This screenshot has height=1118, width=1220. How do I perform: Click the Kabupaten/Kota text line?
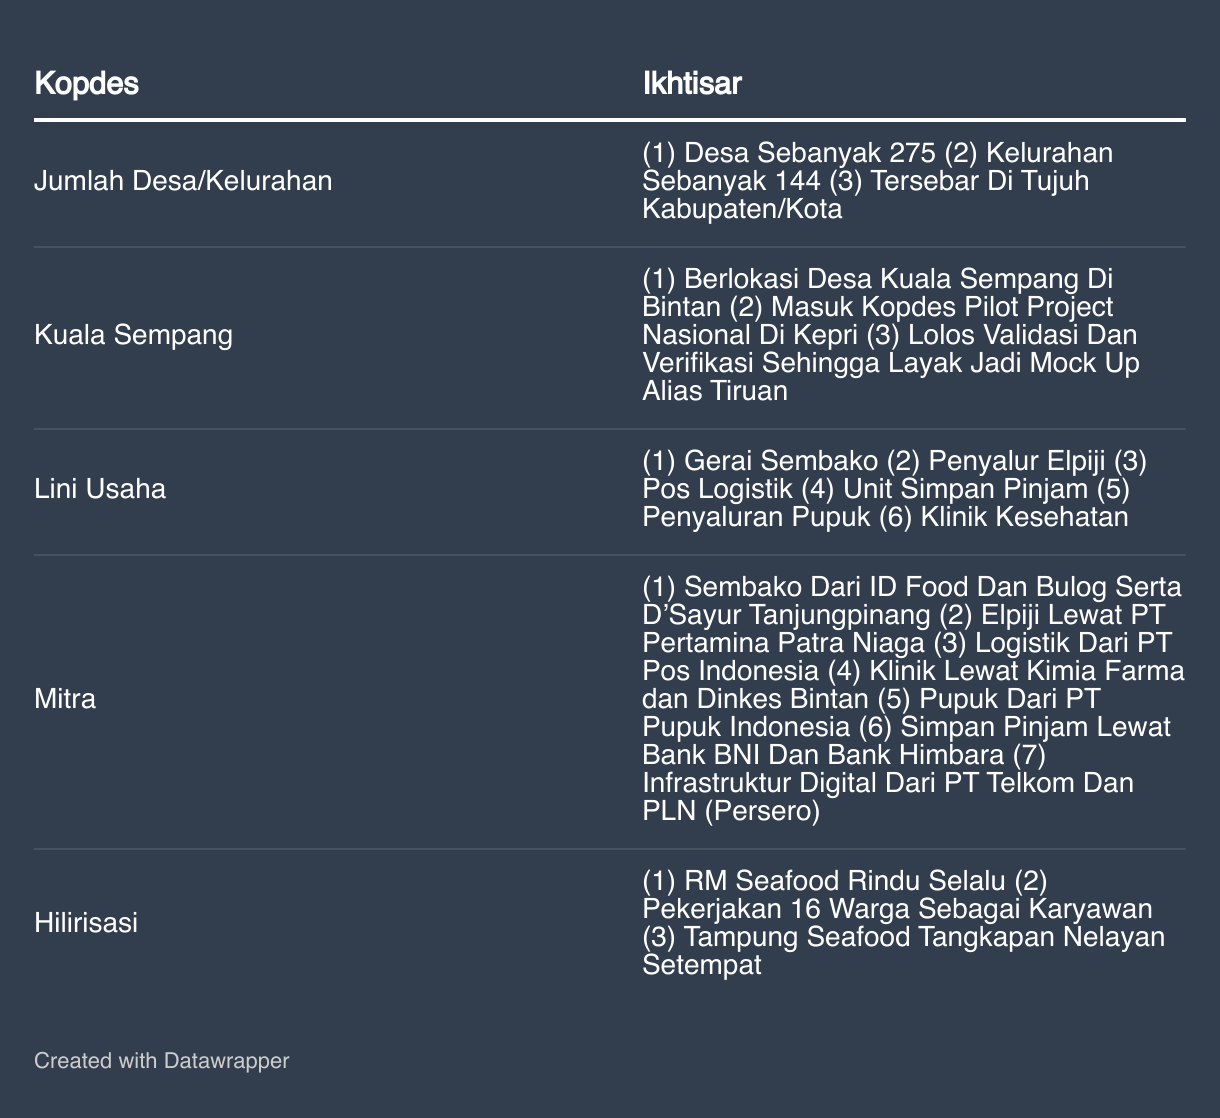[742, 209]
